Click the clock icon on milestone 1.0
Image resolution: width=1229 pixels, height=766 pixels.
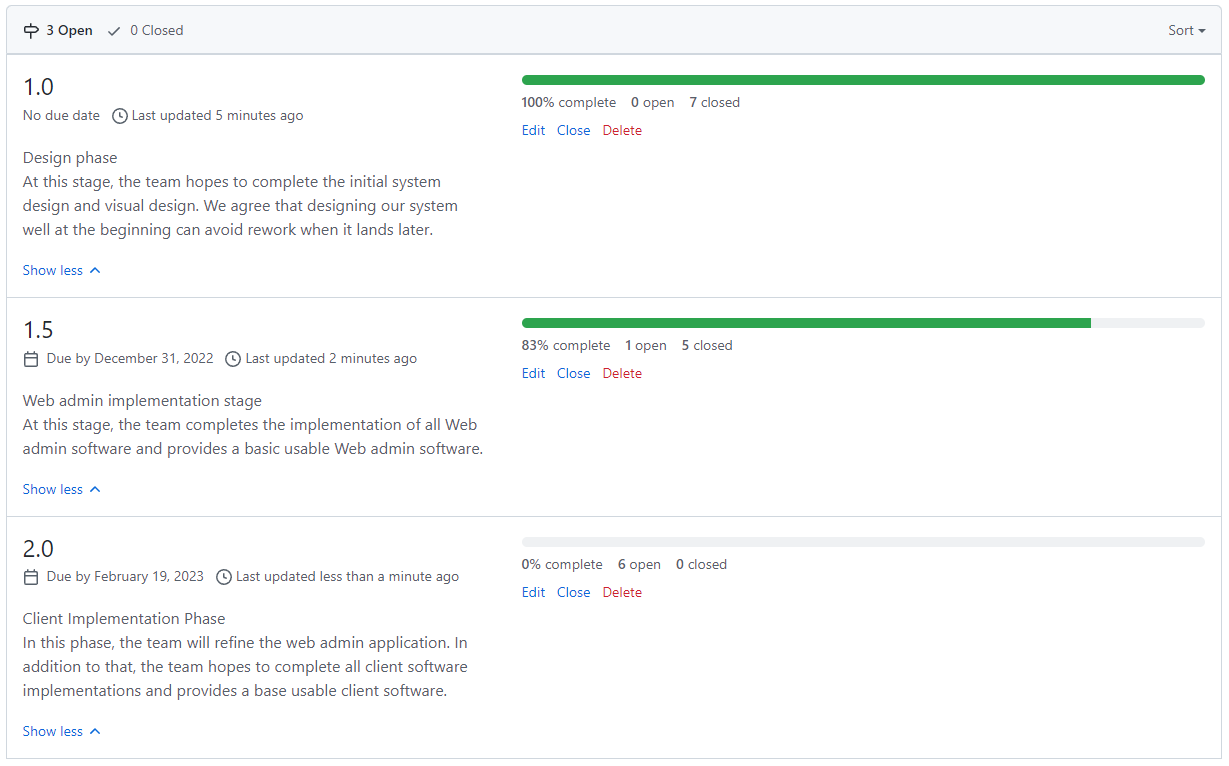[120, 115]
